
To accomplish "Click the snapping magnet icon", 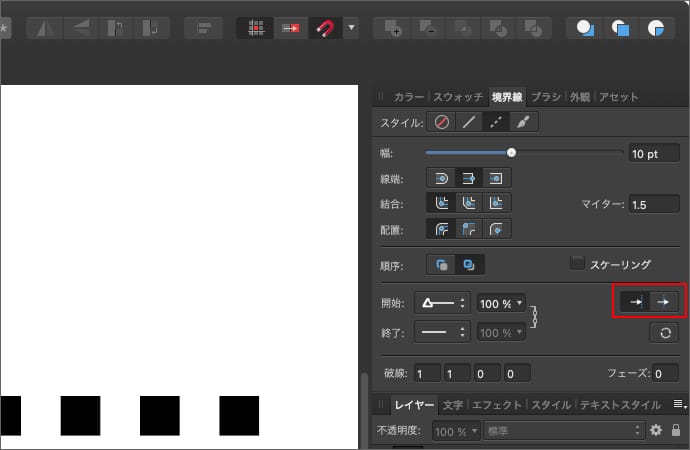I will click(324, 28).
